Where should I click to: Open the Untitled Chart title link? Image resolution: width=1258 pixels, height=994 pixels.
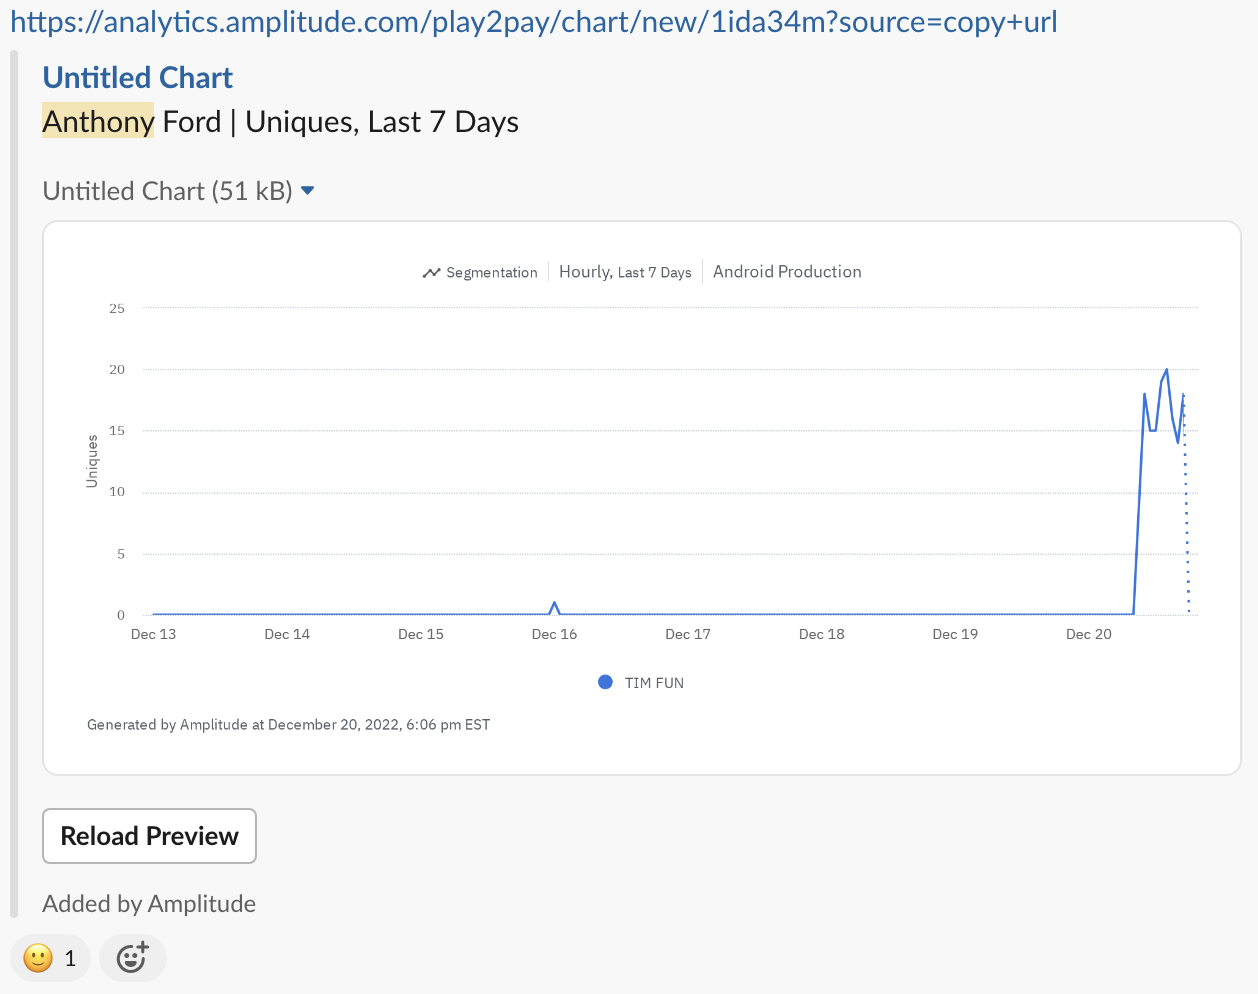point(138,78)
